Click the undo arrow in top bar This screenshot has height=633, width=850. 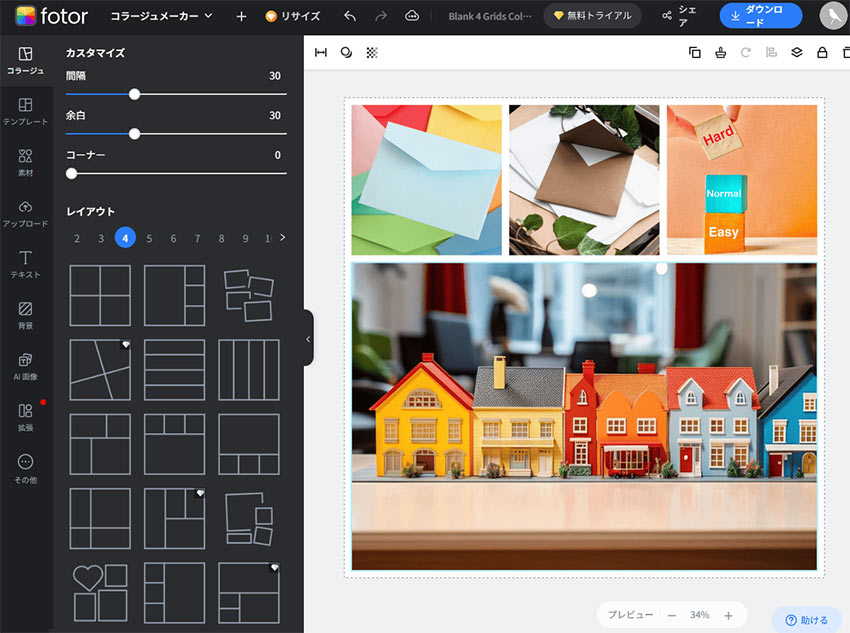coord(349,16)
